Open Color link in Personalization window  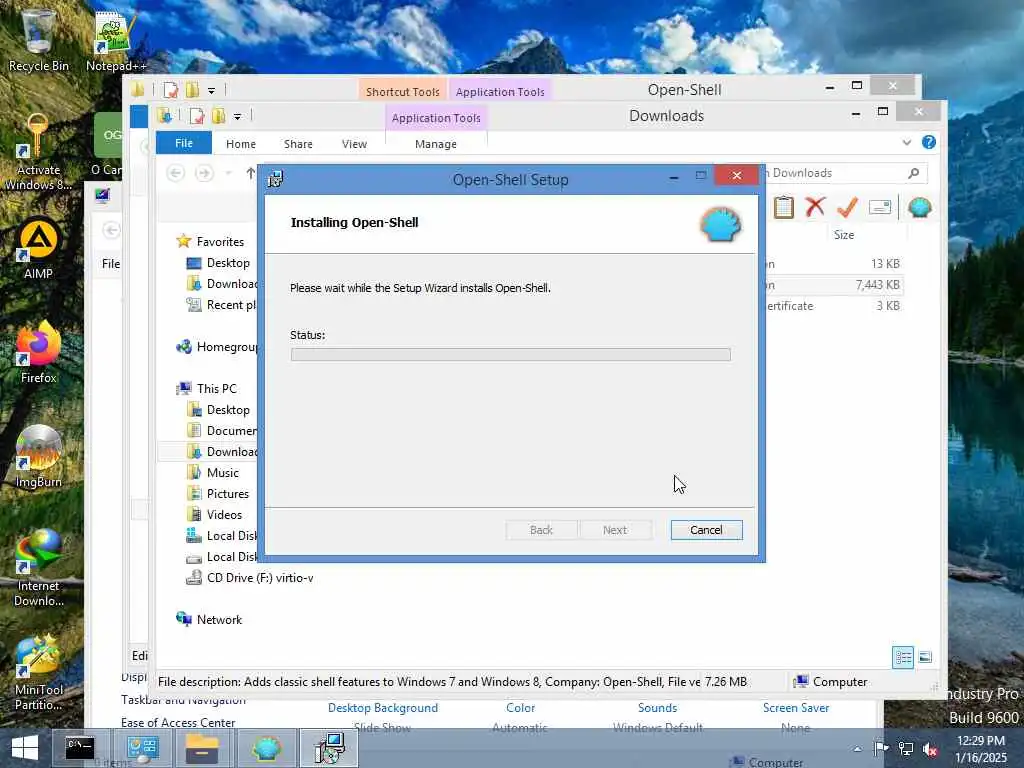tap(520, 708)
